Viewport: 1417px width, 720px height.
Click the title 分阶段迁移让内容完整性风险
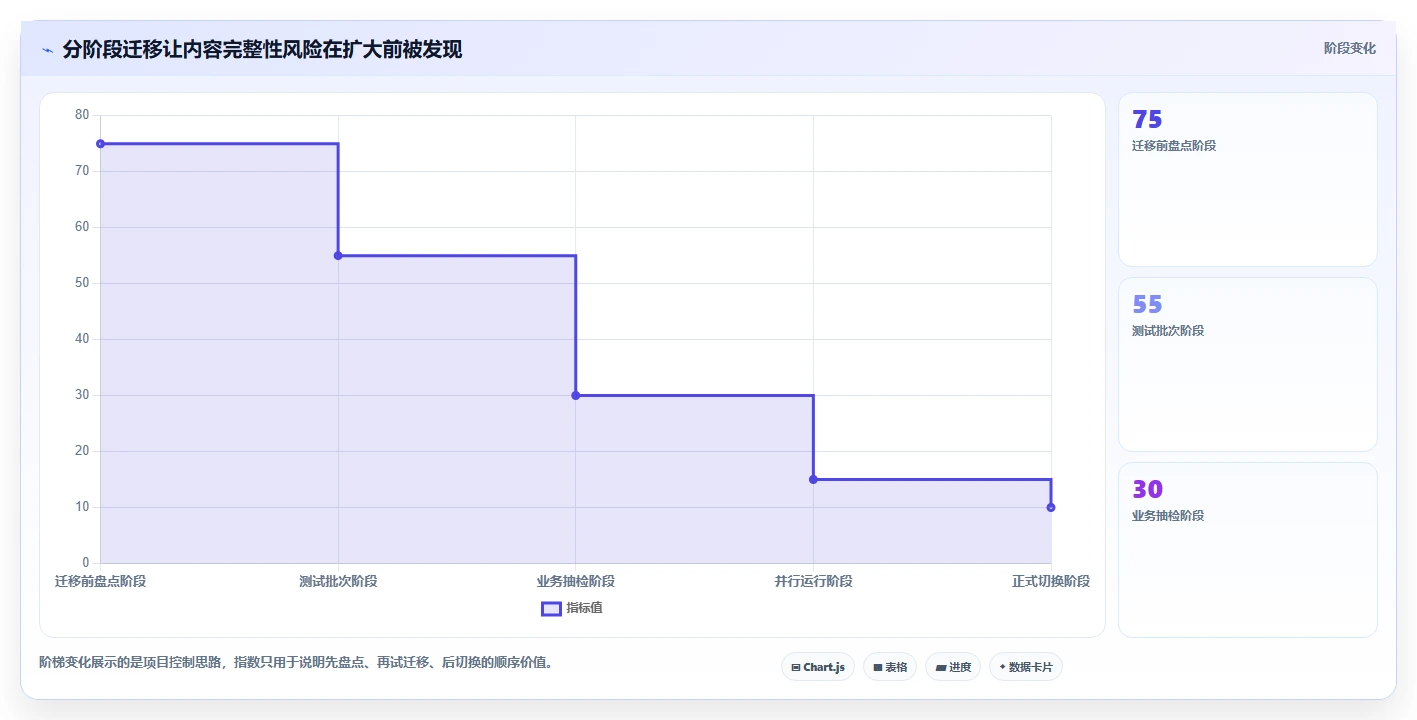[x=262, y=49]
